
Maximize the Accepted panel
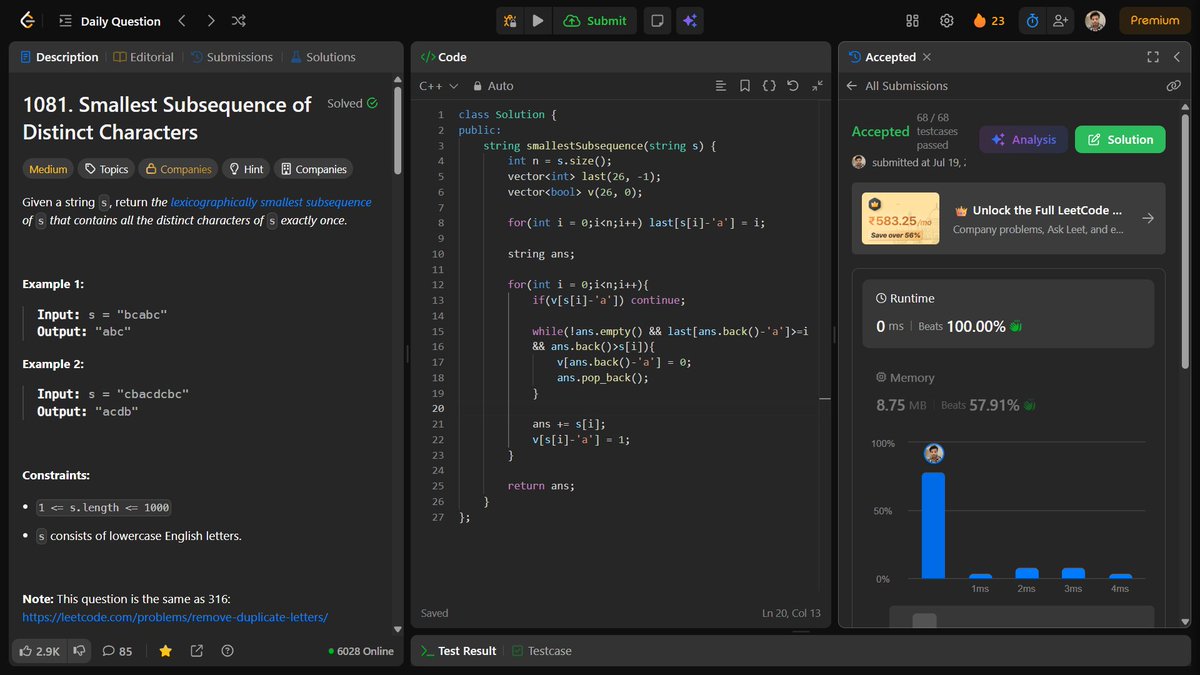[1152, 57]
